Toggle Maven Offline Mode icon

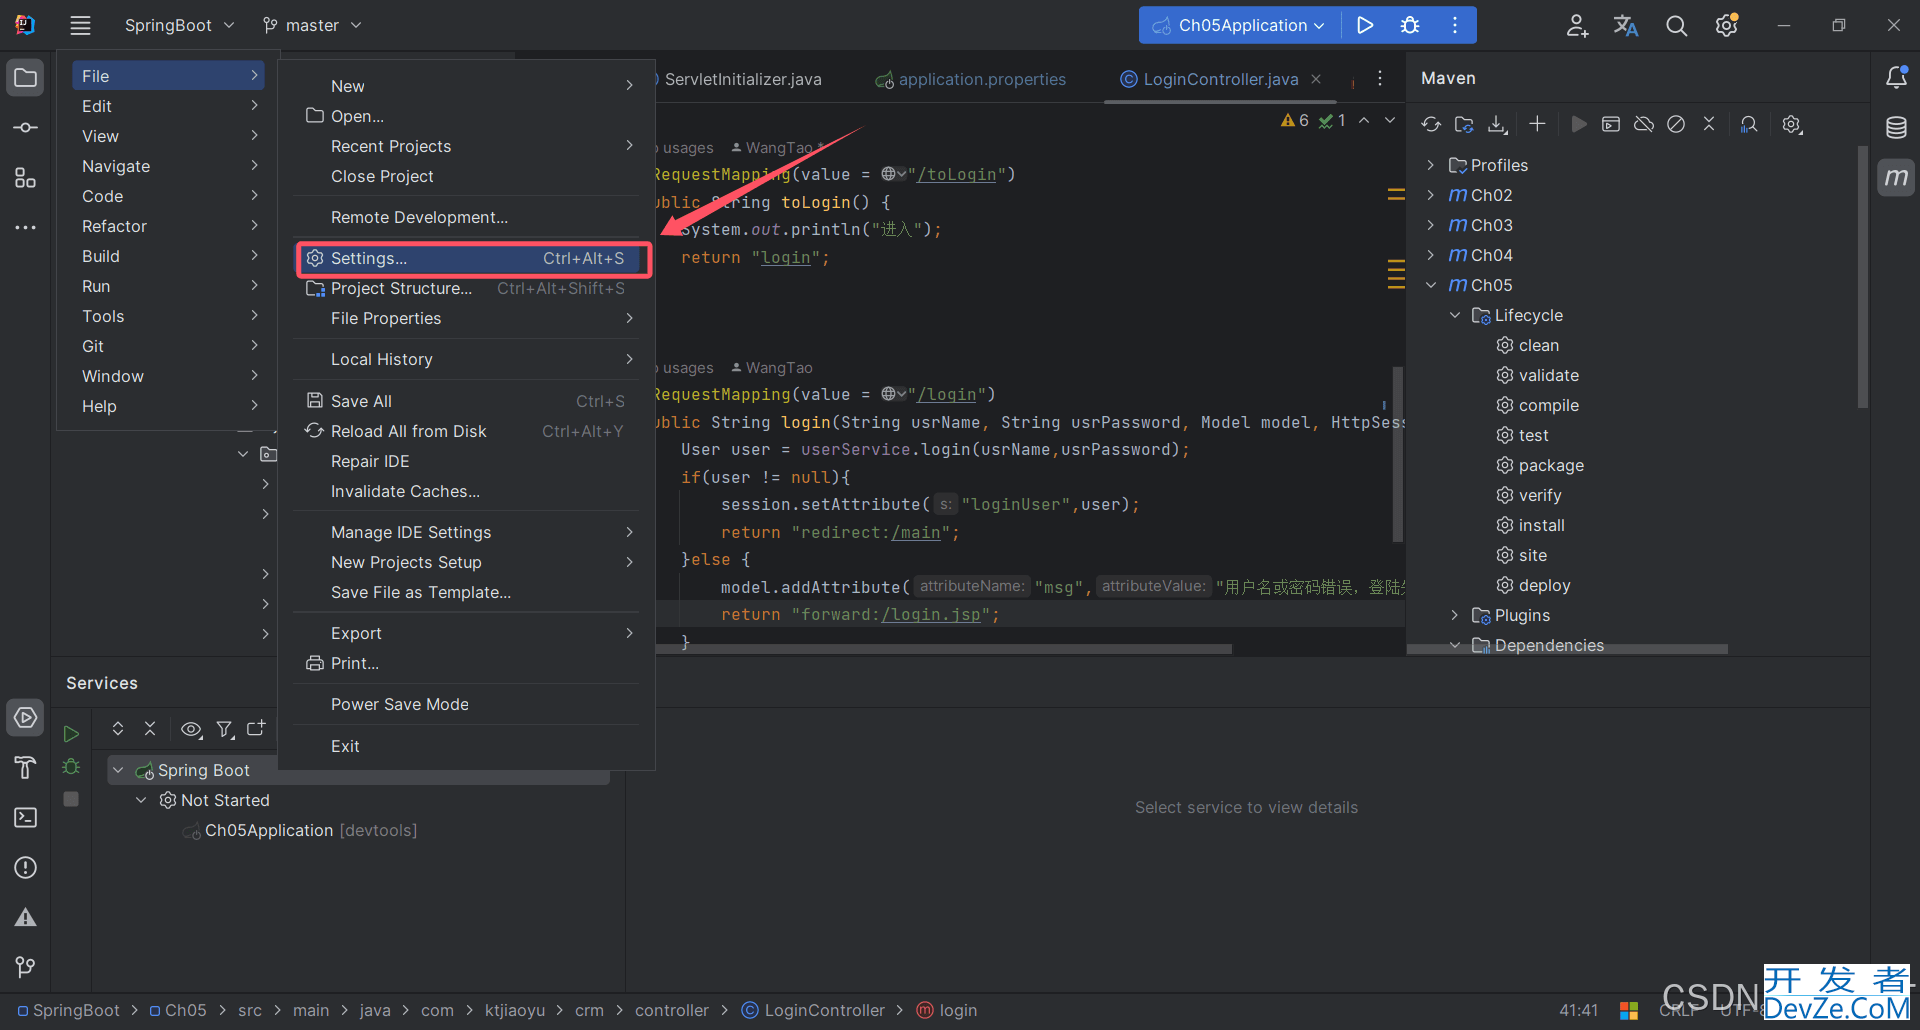[1644, 124]
